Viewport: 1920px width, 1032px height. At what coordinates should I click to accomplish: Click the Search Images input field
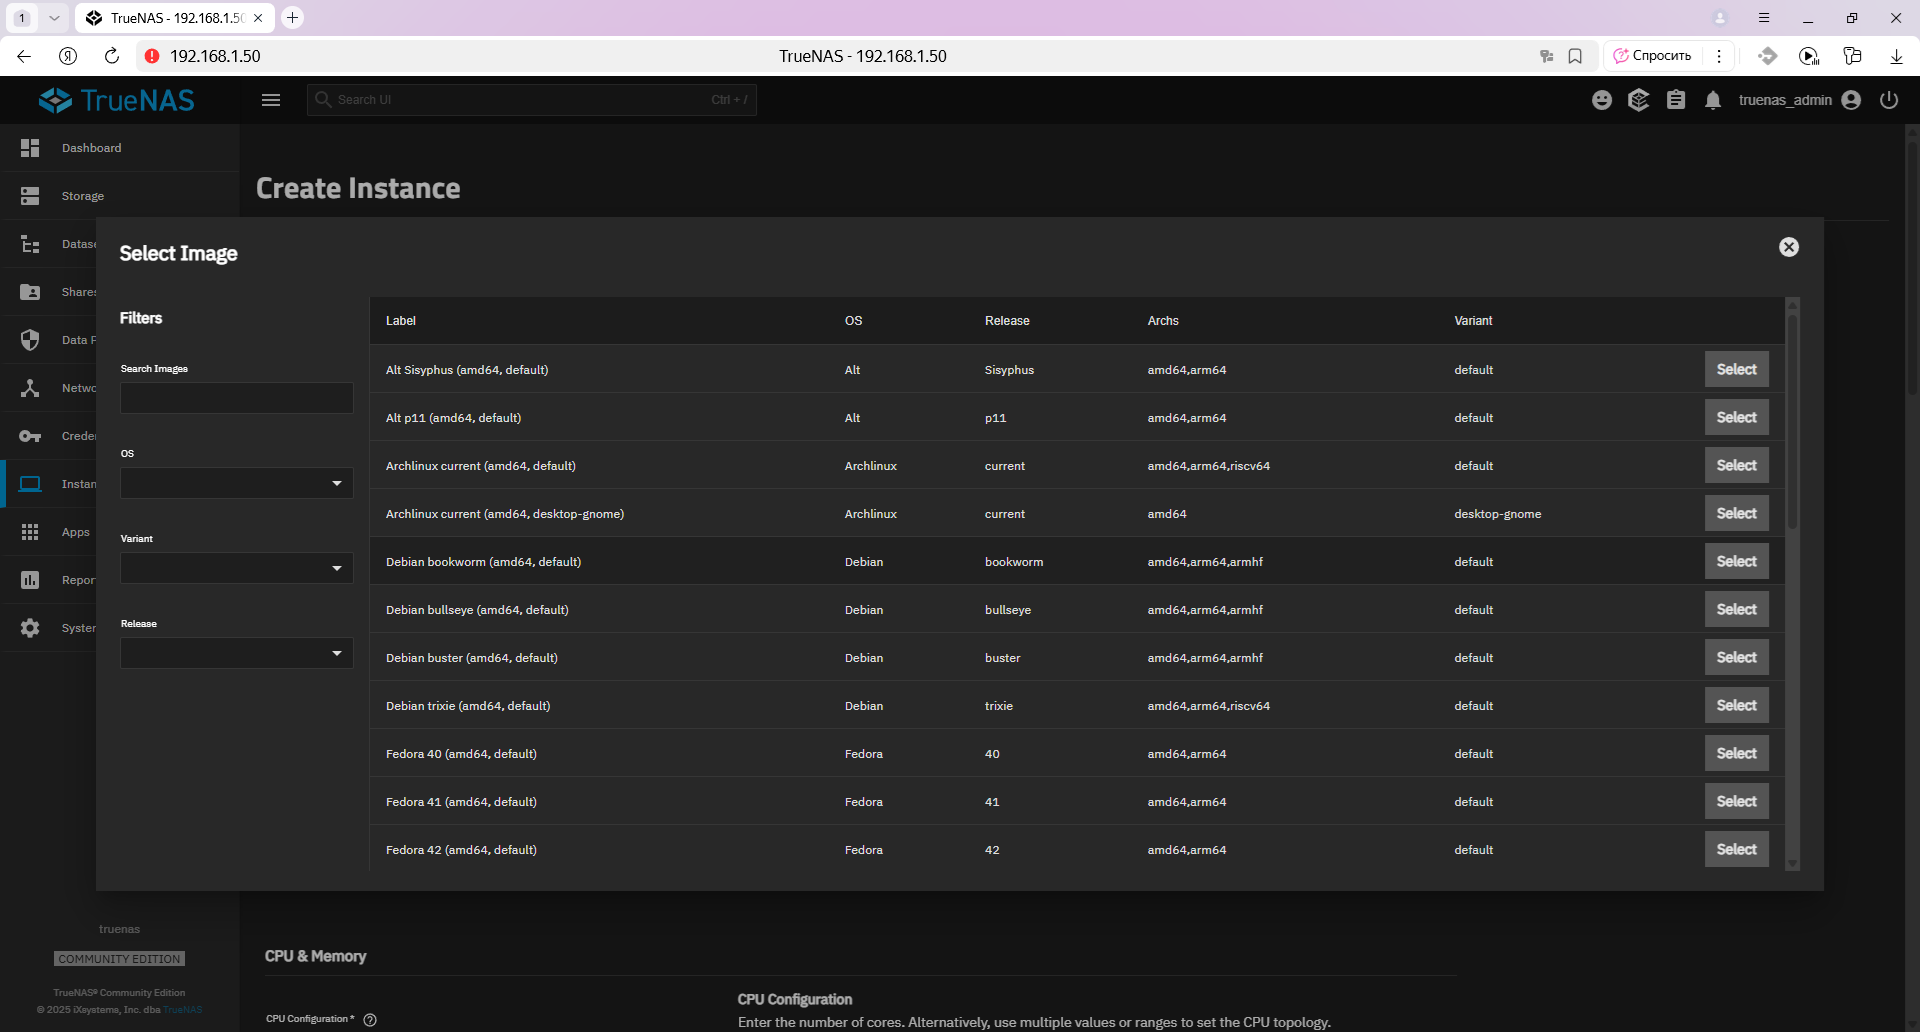click(x=237, y=398)
